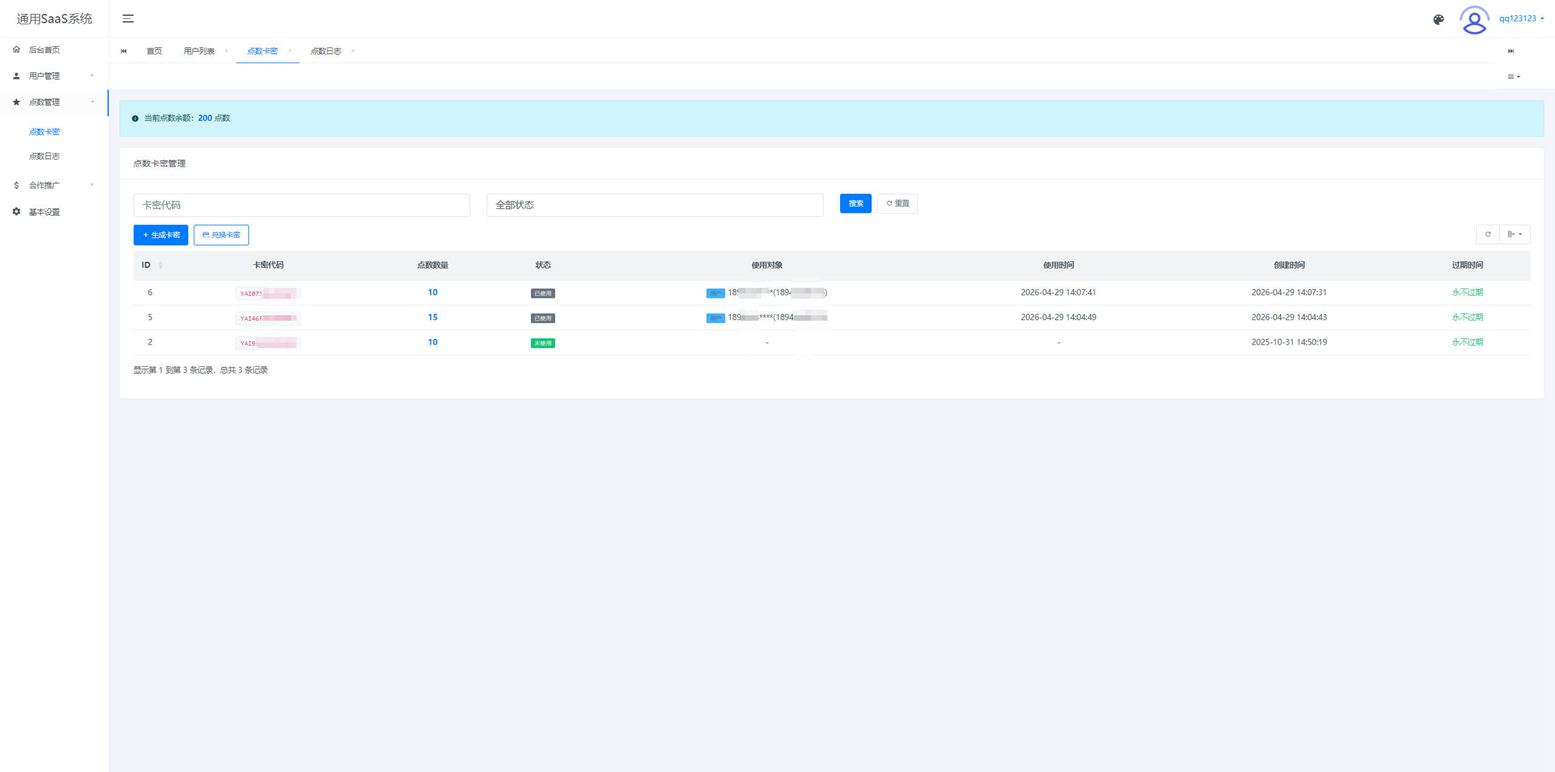Viewport: 1555px width, 772px height.
Task: Open the theme palette icon in the header
Action: 1438,19
